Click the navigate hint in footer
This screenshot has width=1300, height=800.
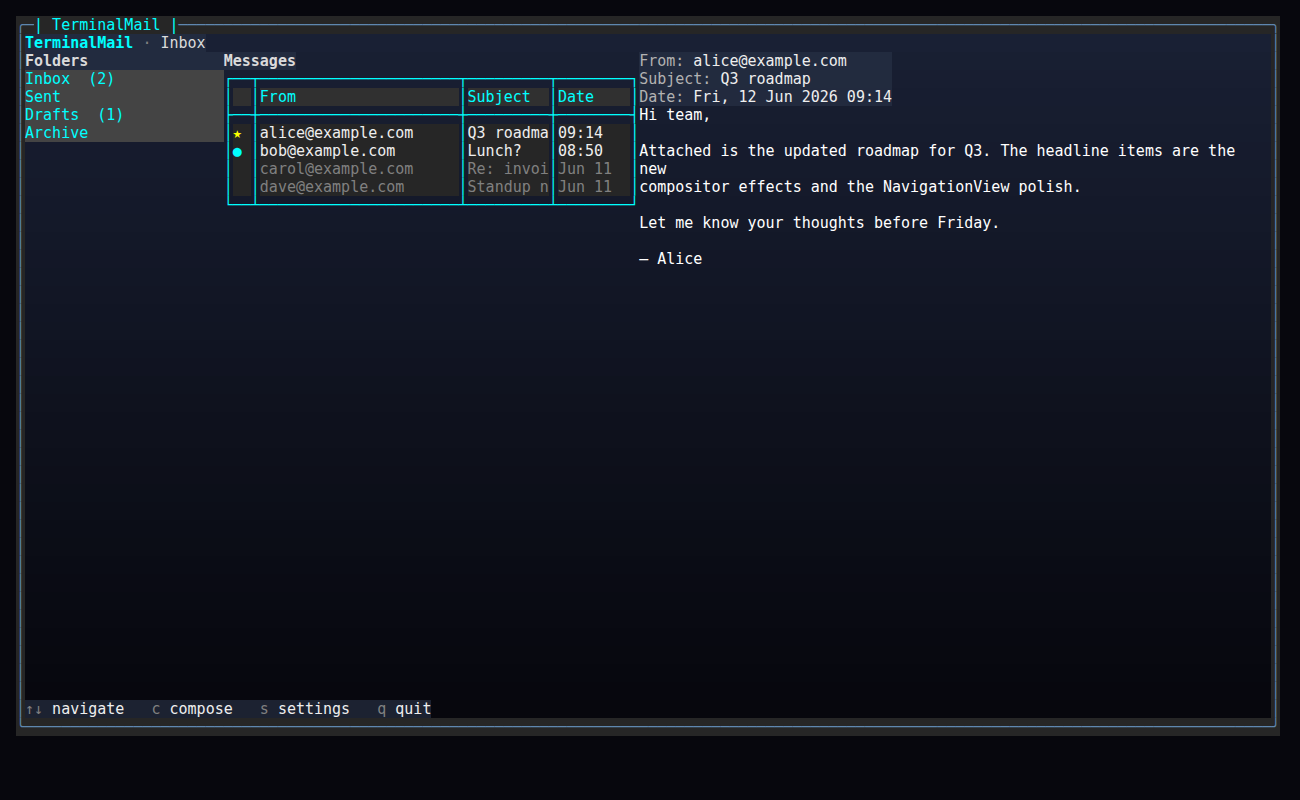75,709
